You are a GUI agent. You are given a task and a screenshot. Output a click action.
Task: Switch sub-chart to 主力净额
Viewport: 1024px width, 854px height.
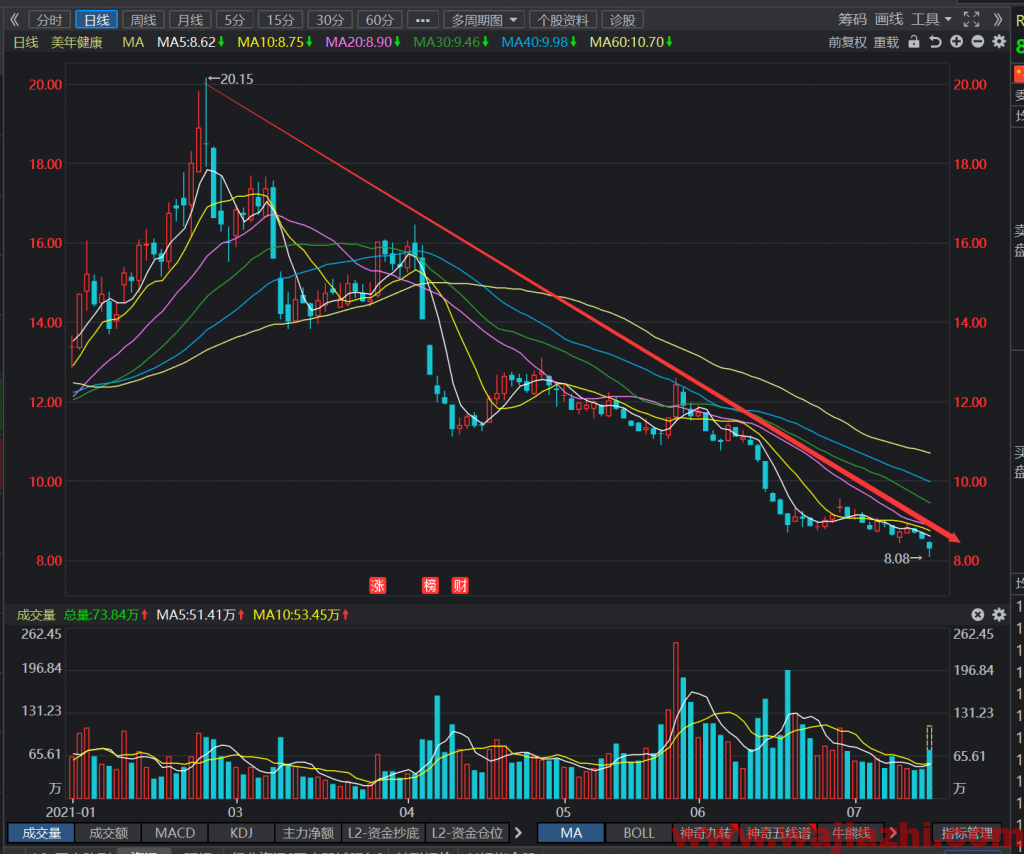click(x=308, y=833)
